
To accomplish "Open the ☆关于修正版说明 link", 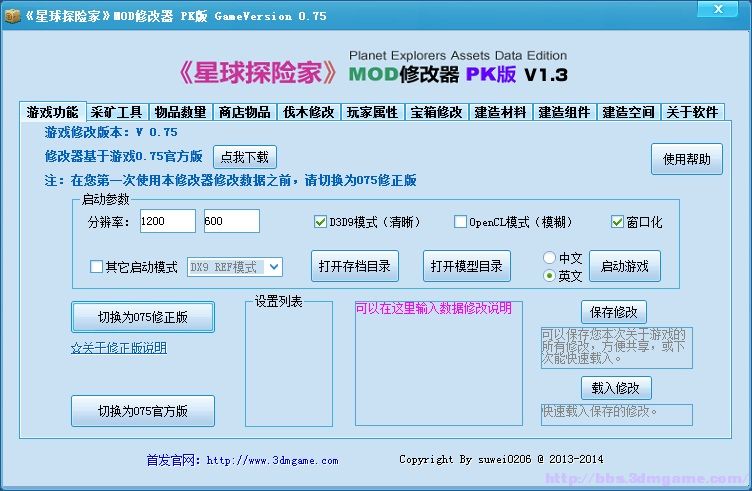I will tap(119, 348).
